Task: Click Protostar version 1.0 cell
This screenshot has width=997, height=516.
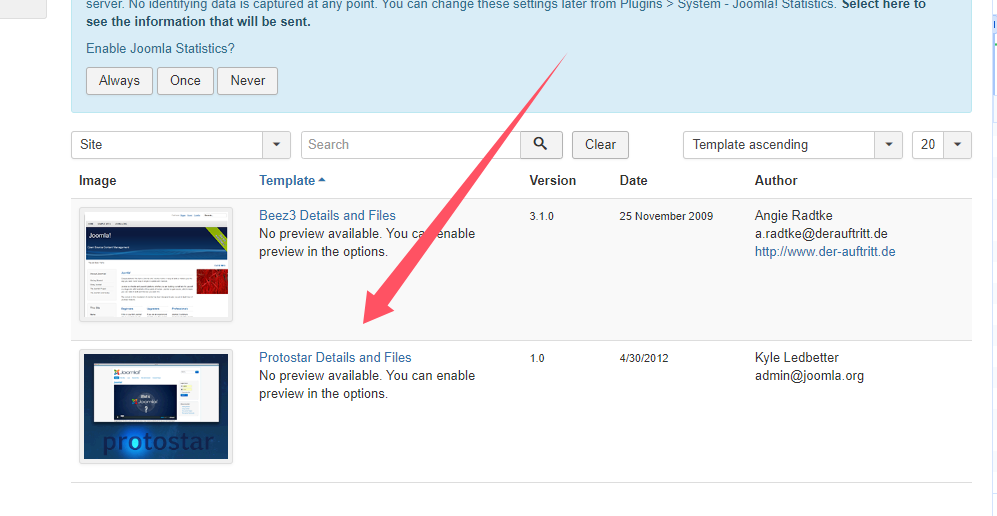Action: (x=537, y=358)
